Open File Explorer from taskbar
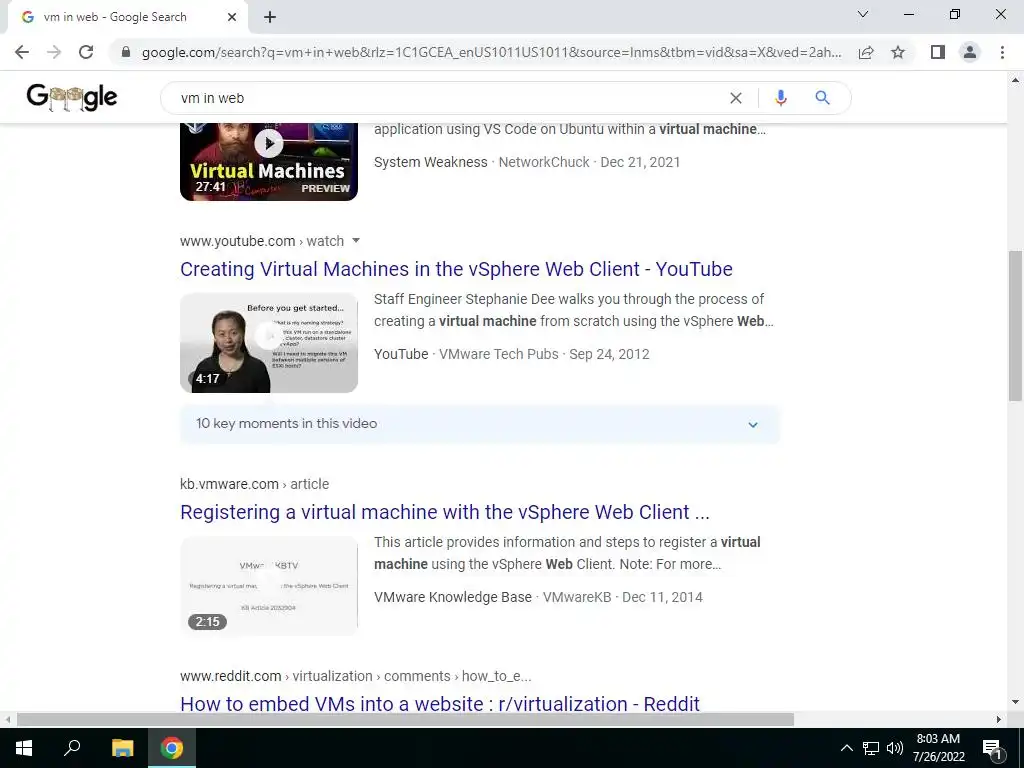 (122, 748)
